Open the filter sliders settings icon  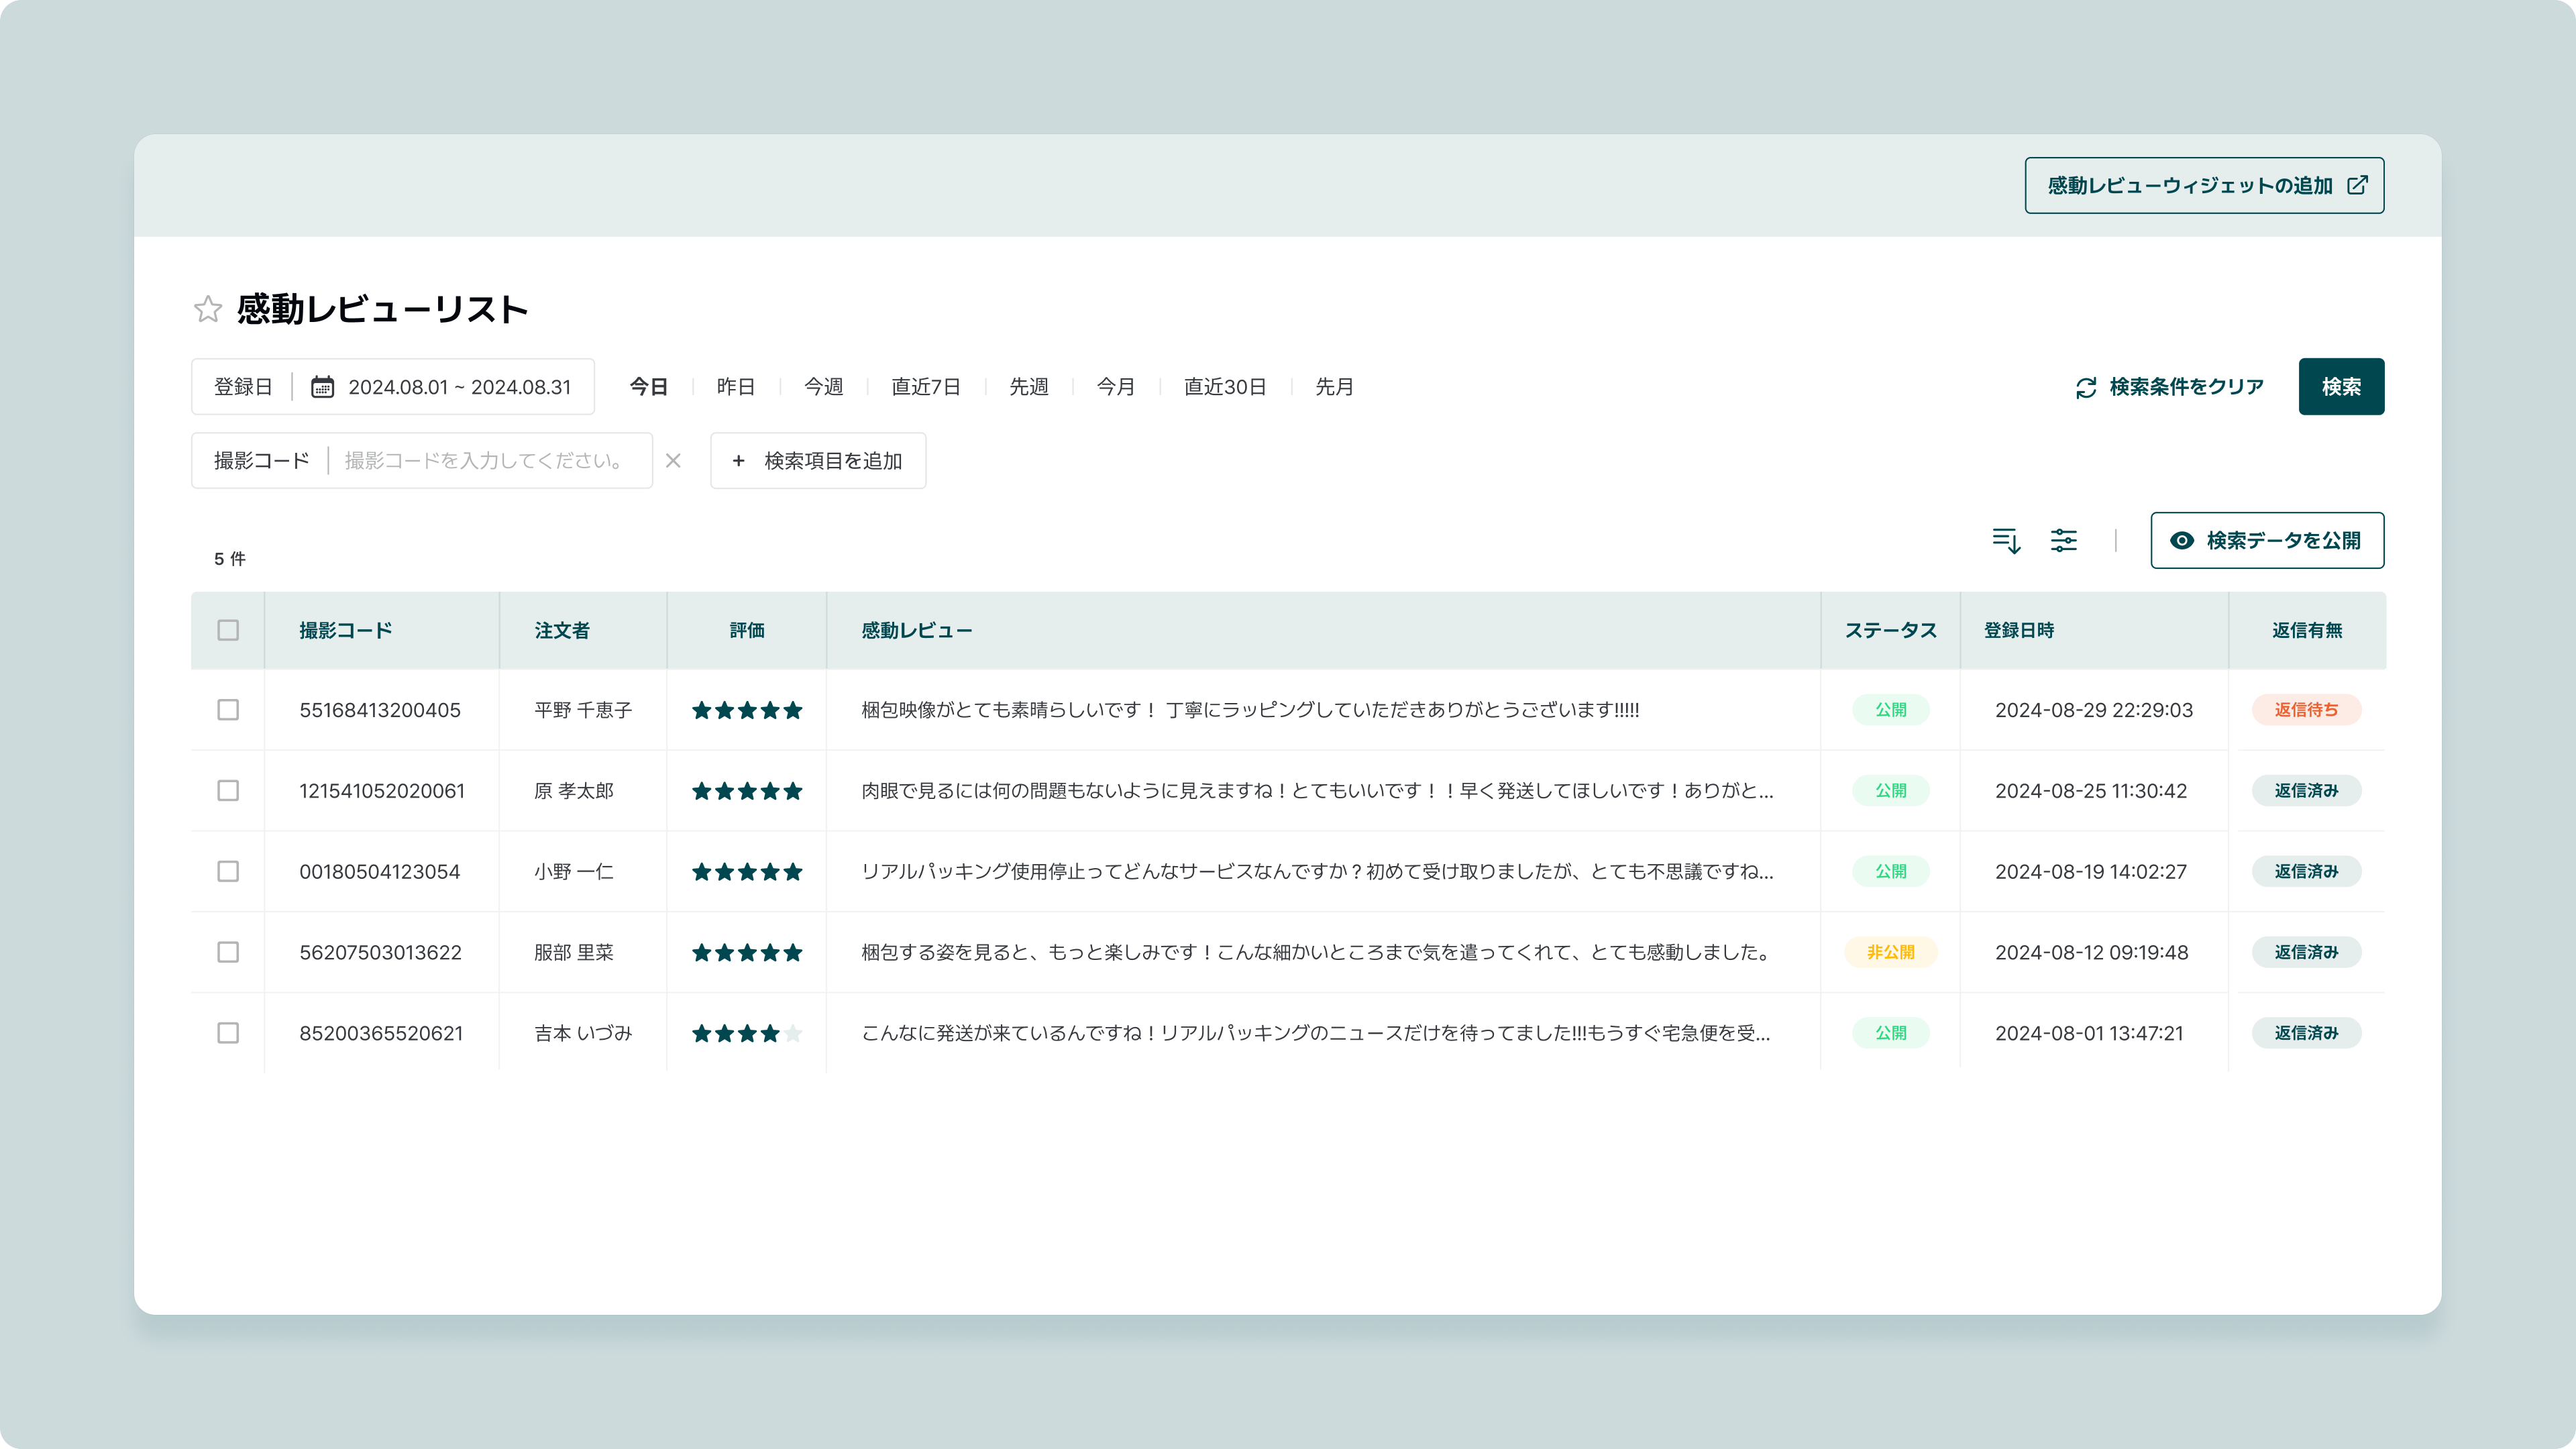point(2063,541)
